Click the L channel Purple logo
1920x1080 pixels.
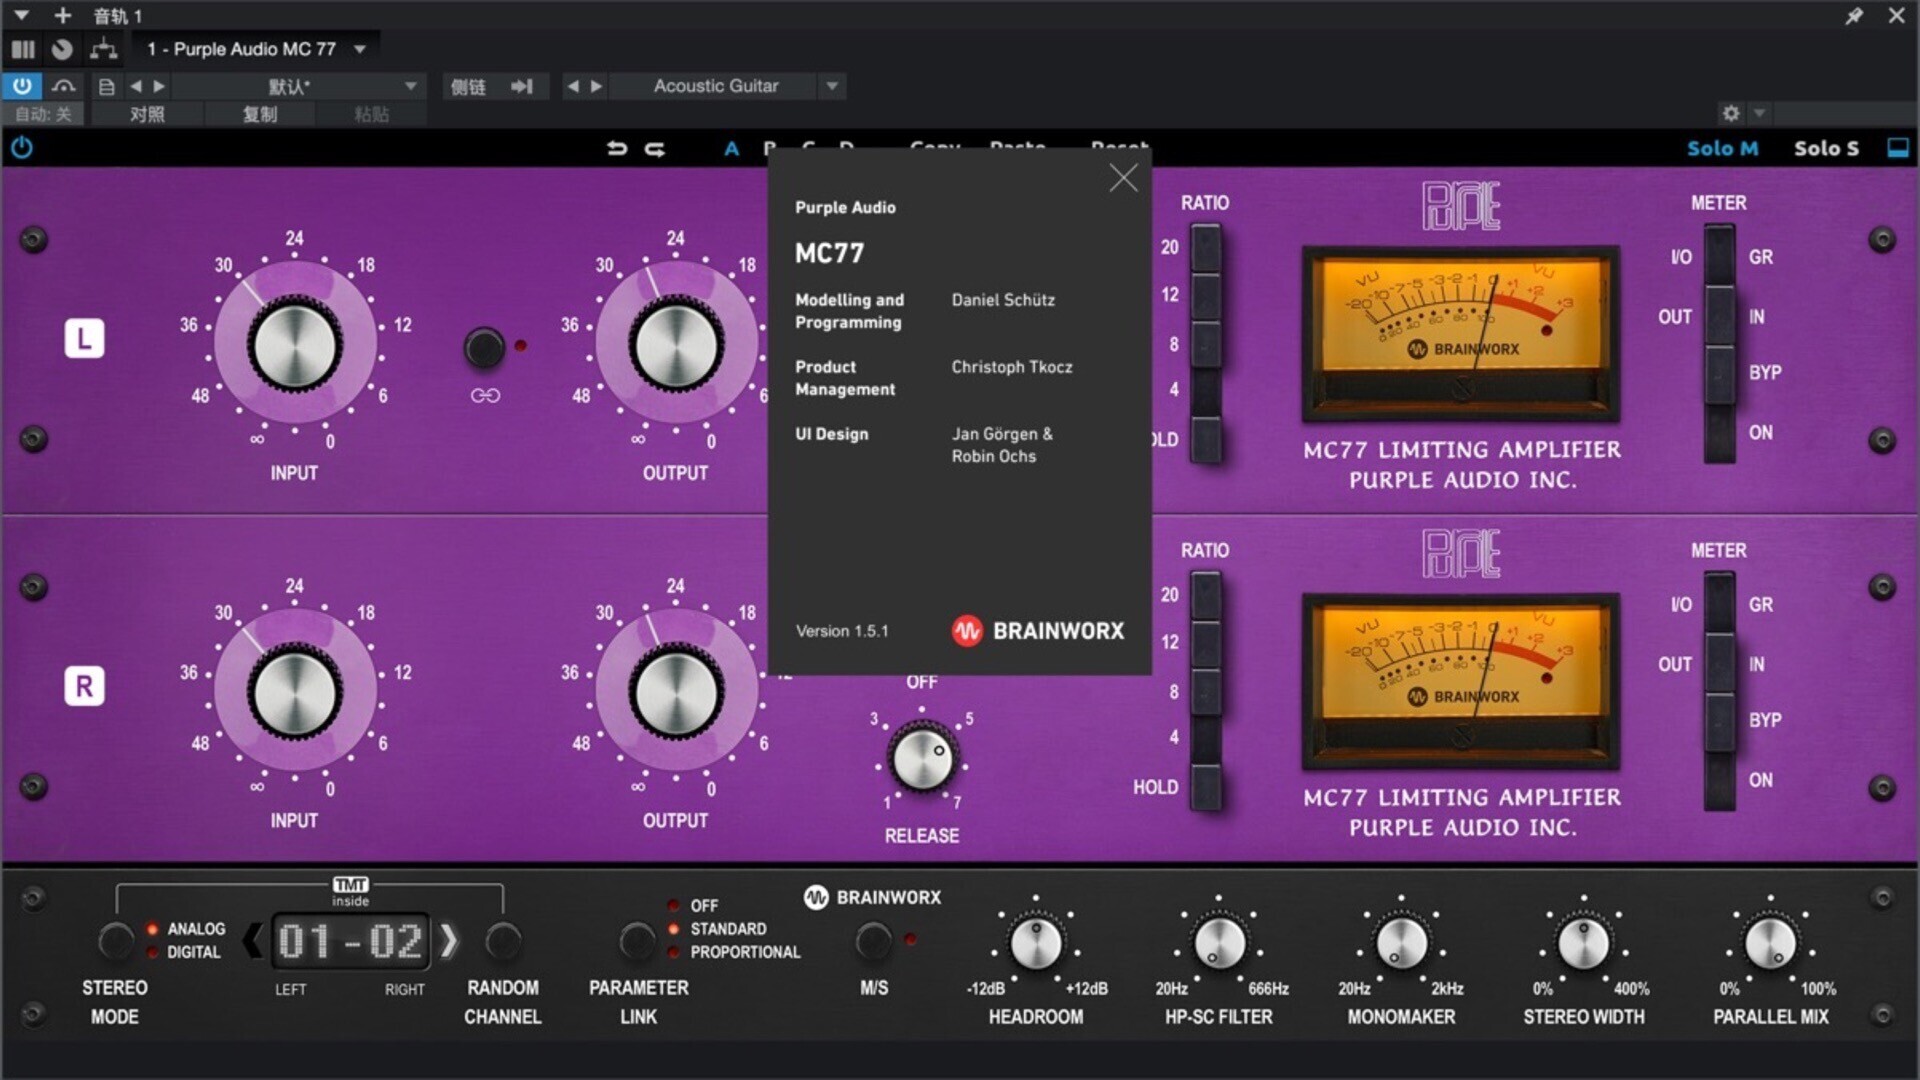pyautogui.click(x=1461, y=206)
